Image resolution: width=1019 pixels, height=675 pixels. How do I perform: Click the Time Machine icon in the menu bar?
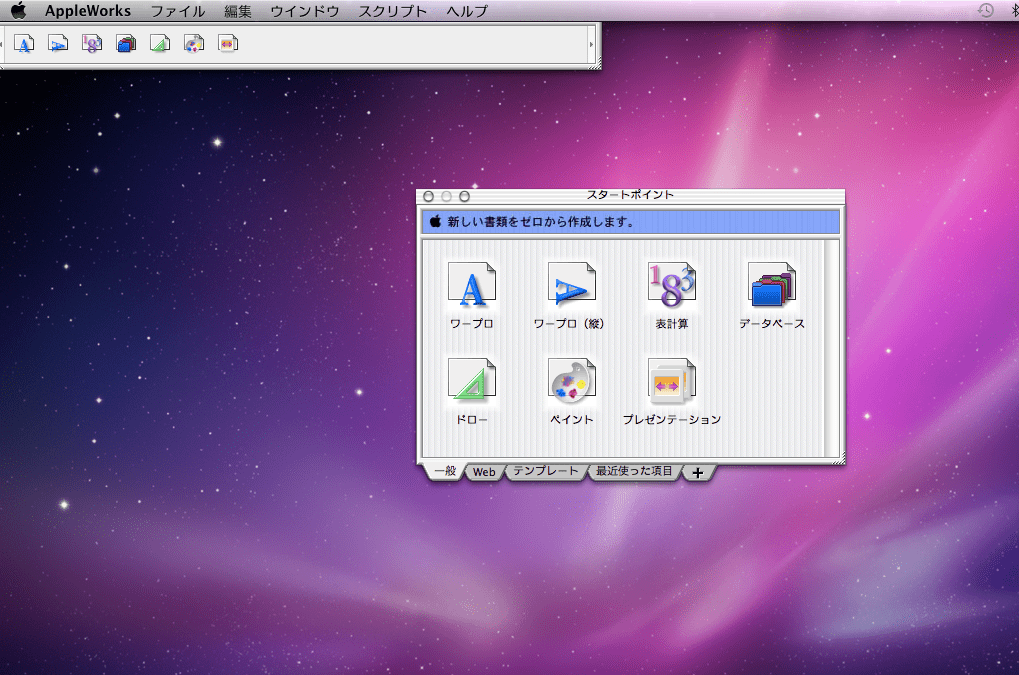click(986, 10)
